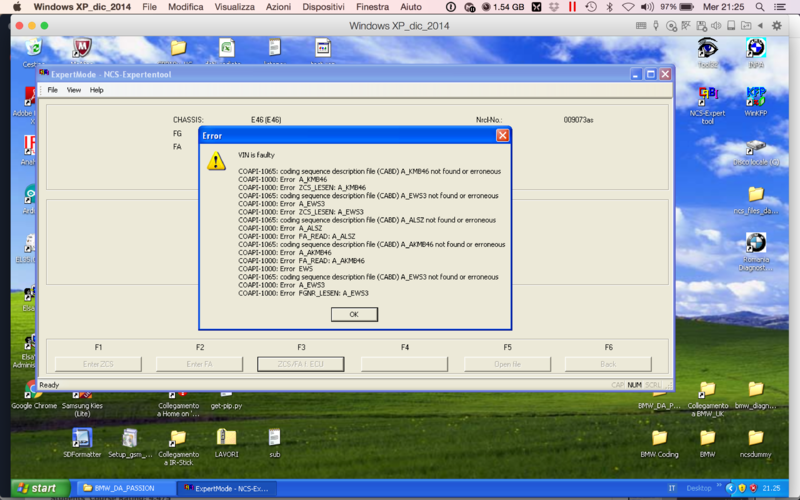800x500 pixels.
Task: Open the Apple menu
Action: 17,7
